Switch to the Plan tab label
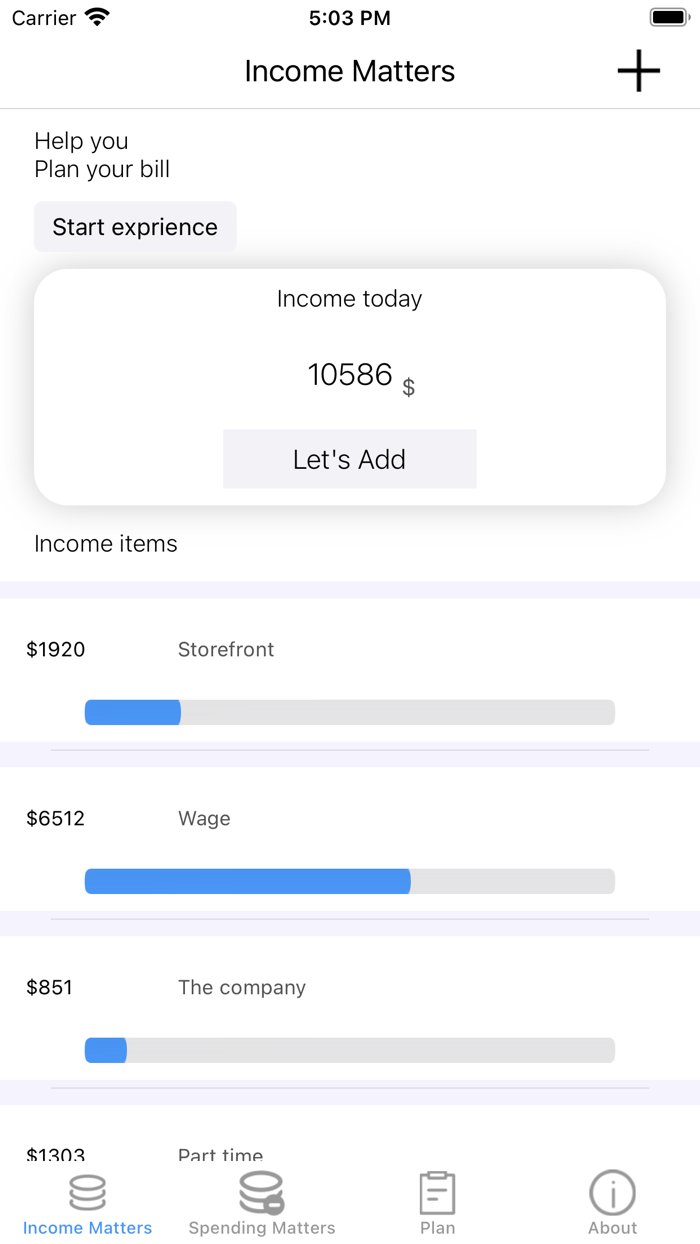 (x=437, y=1228)
